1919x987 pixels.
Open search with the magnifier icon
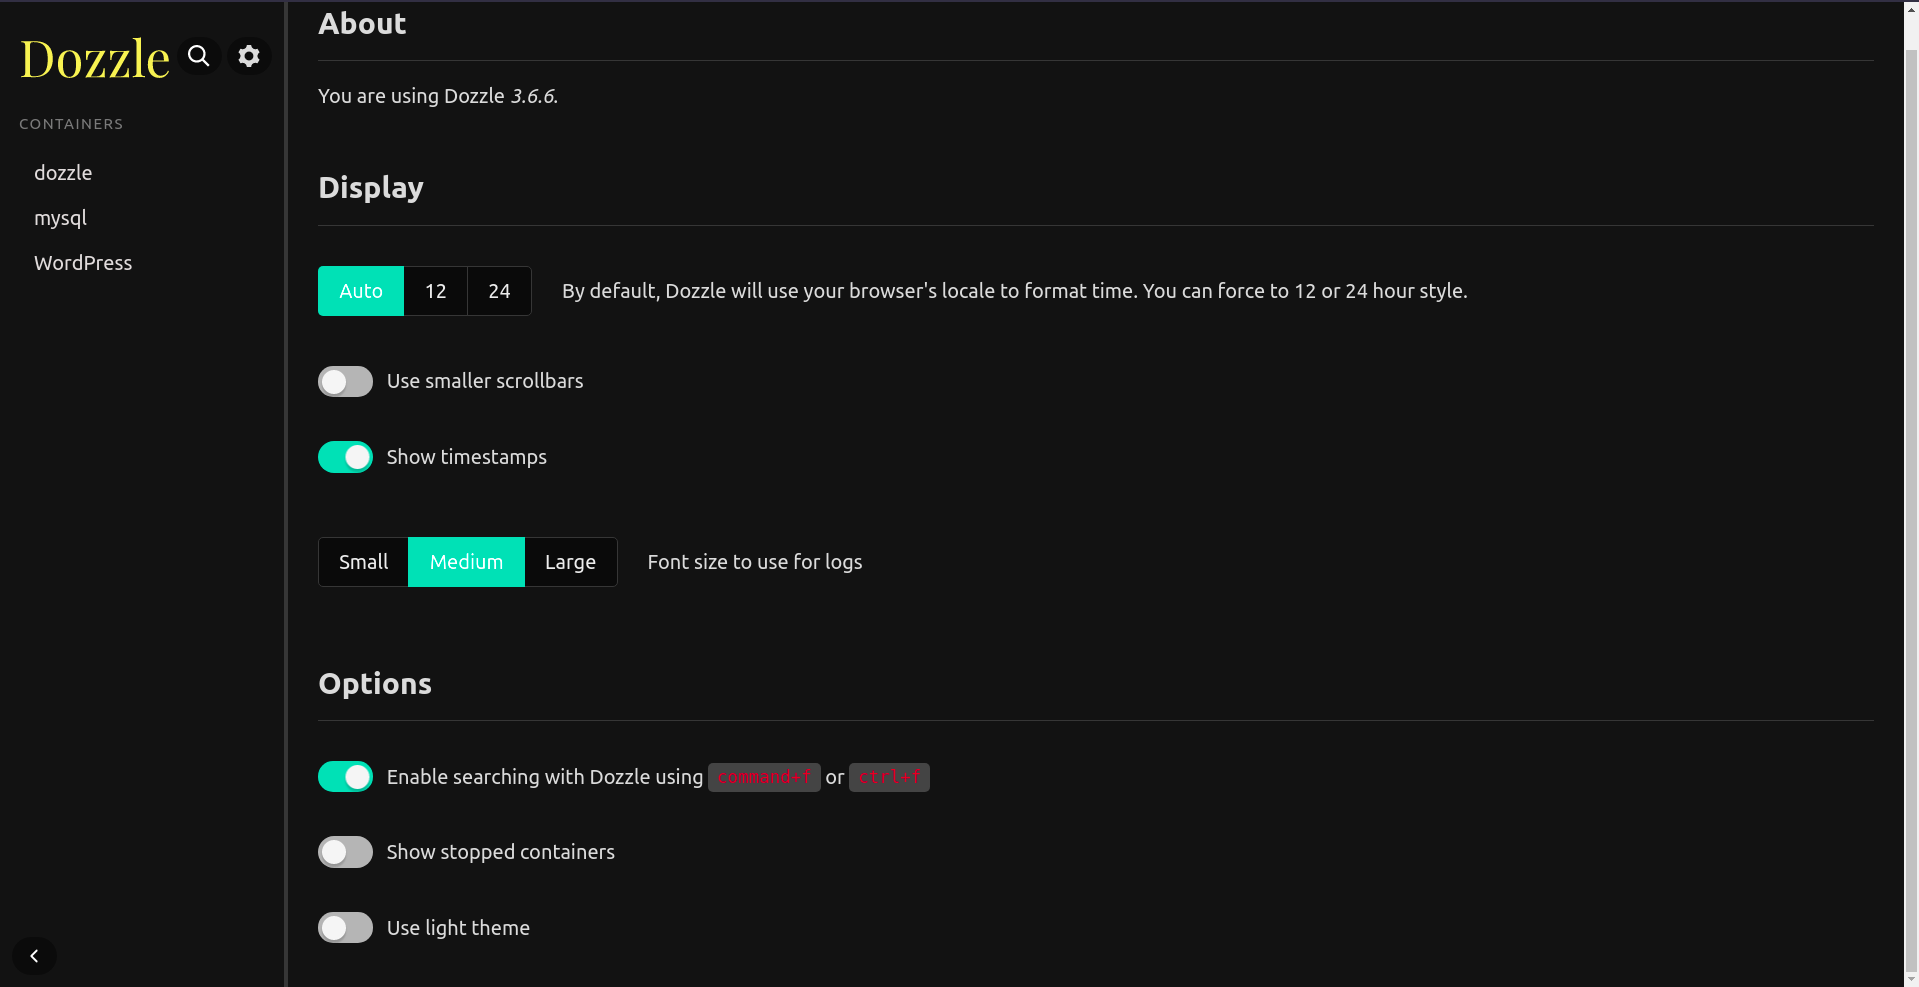point(199,56)
